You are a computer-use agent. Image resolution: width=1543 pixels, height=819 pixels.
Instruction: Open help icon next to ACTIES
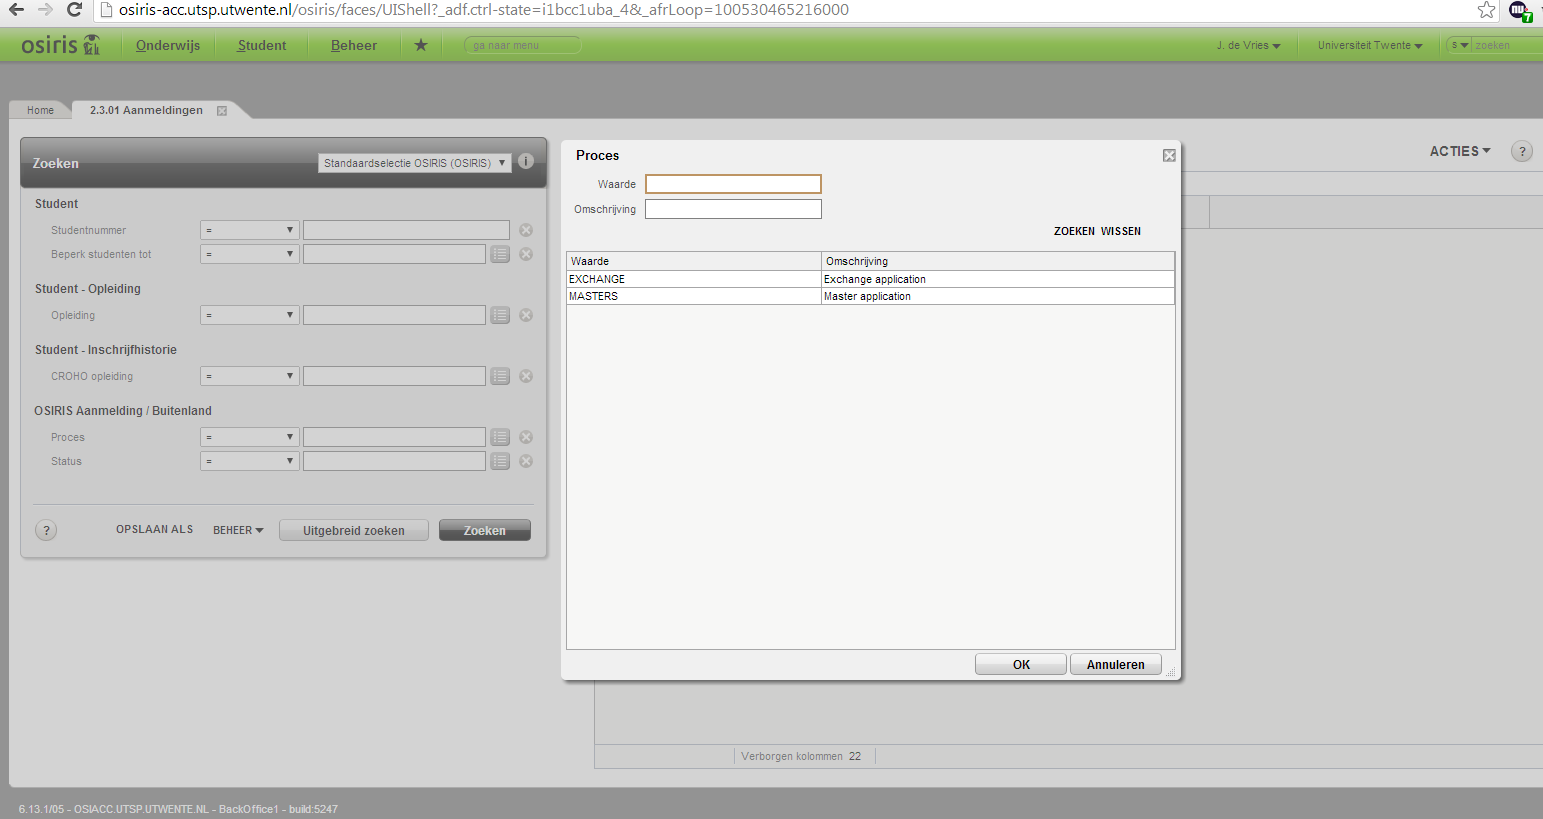(1522, 151)
